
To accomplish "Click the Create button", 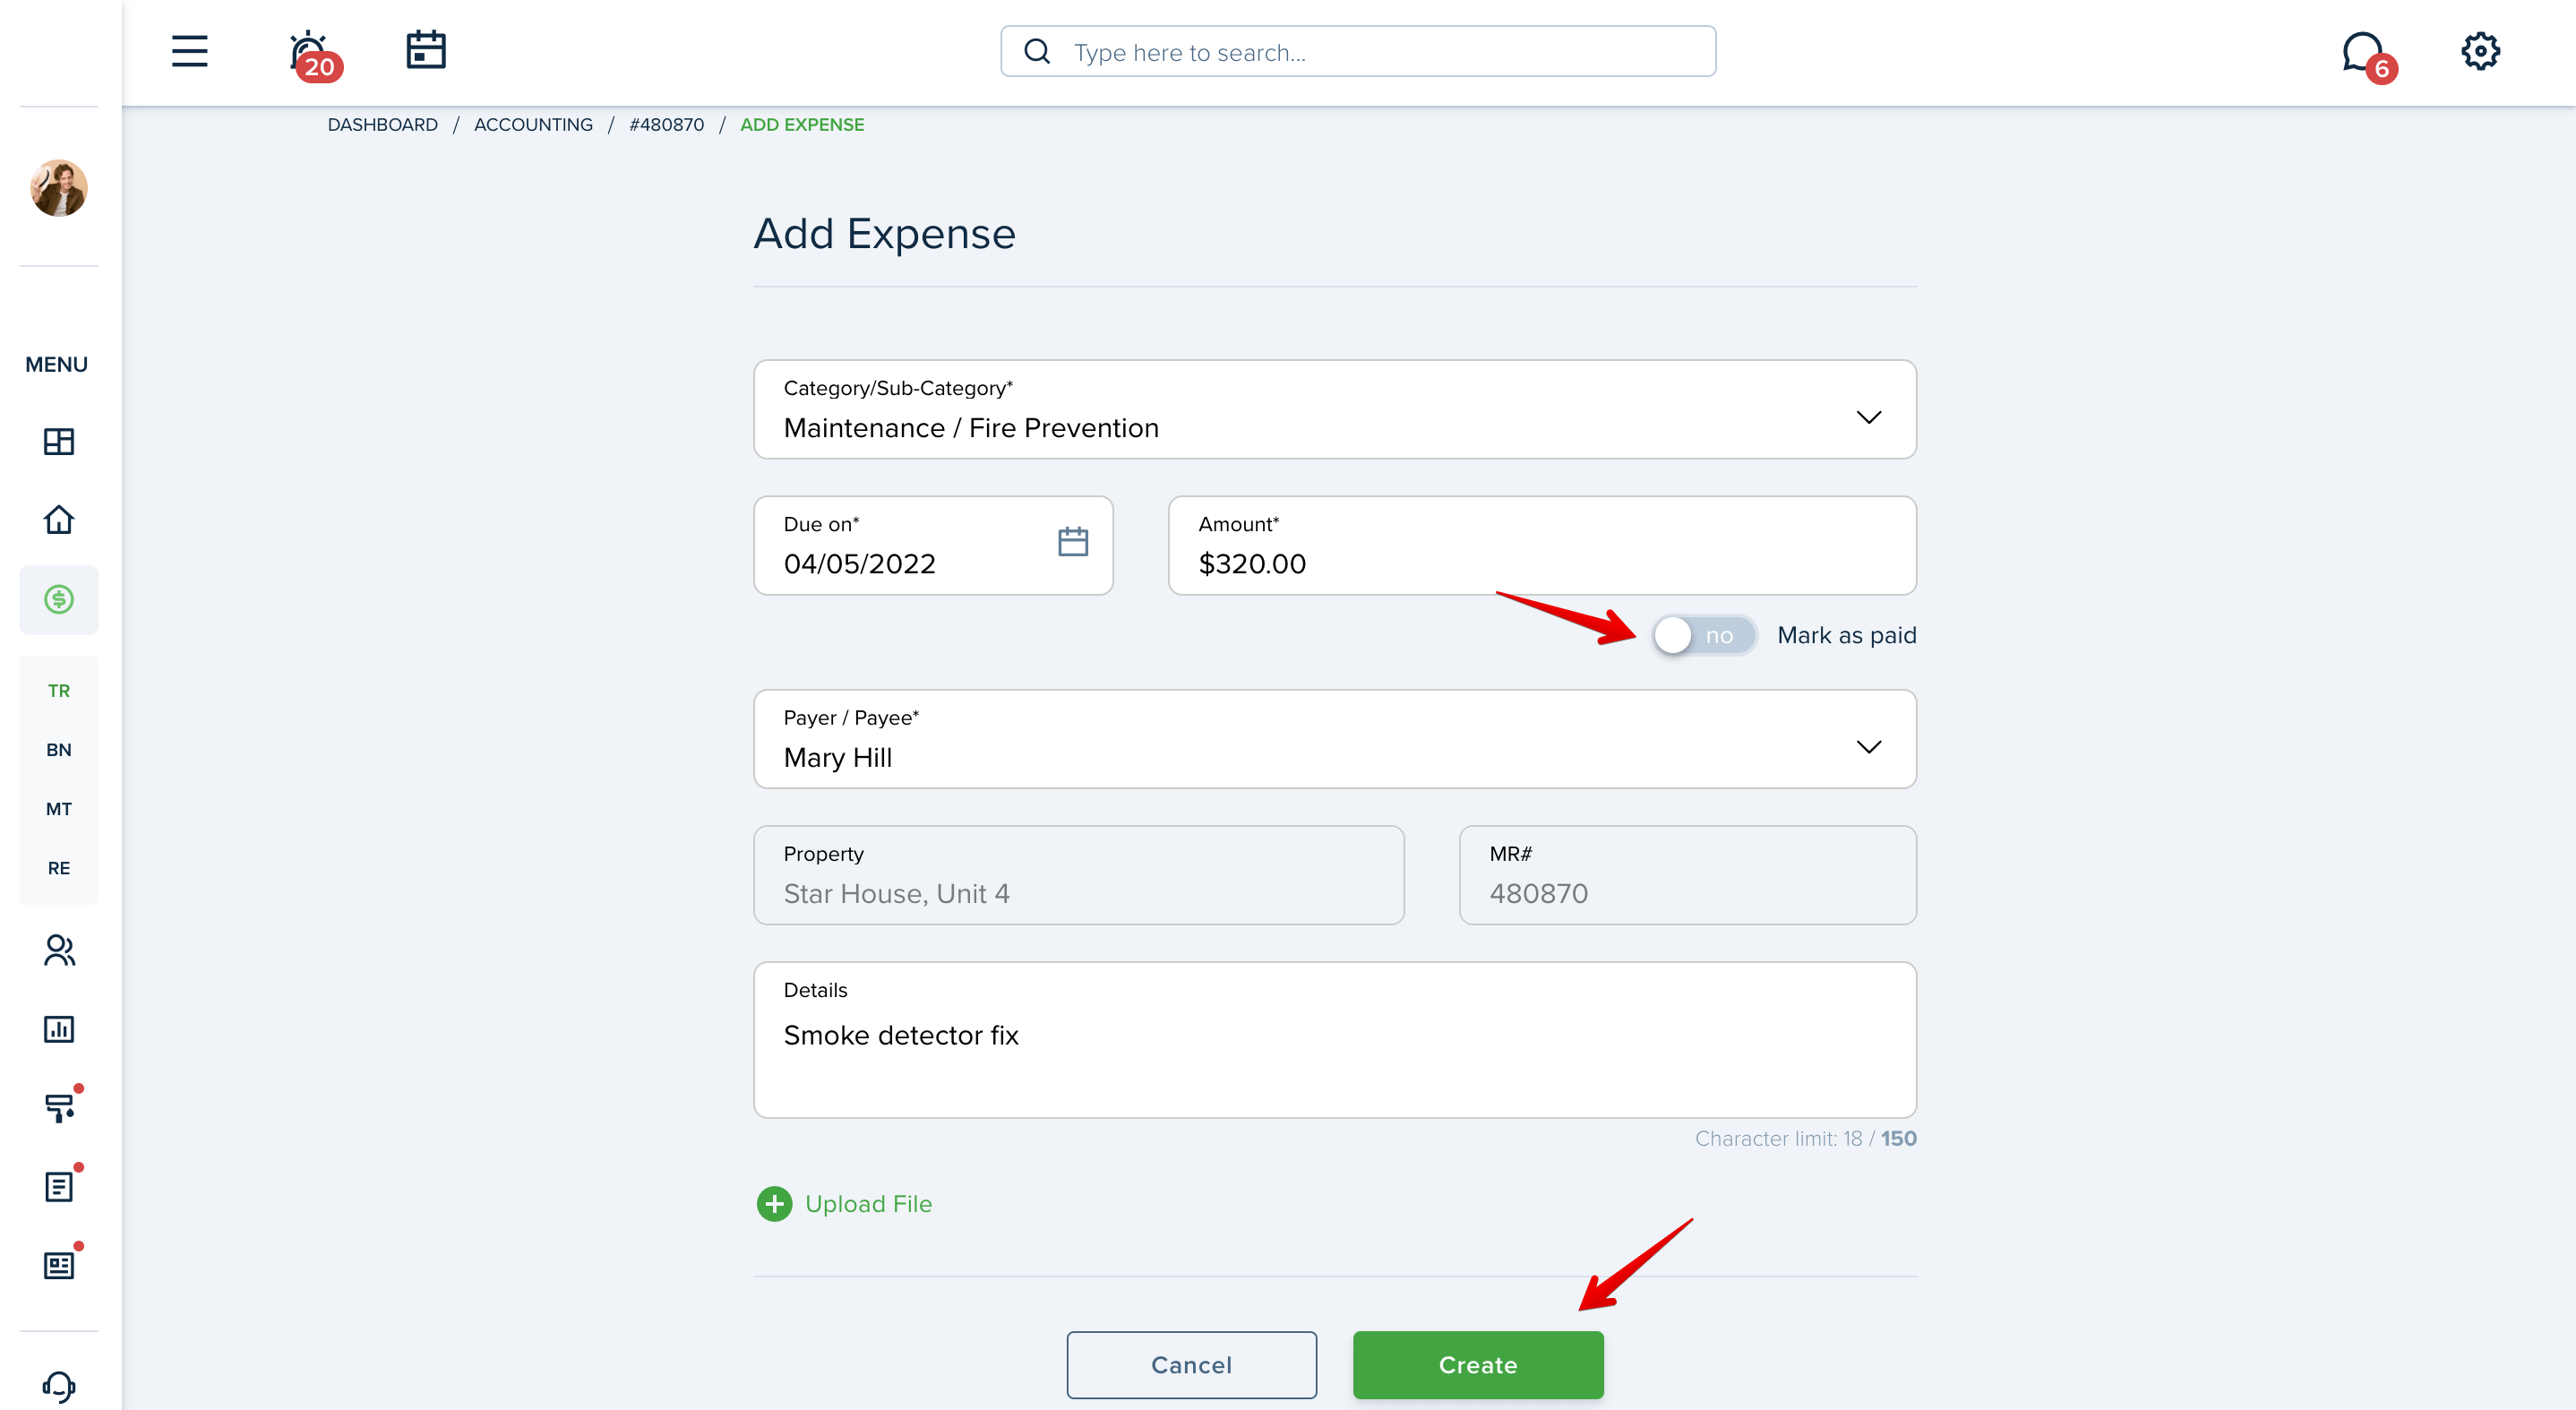I will (1478, 1365).
